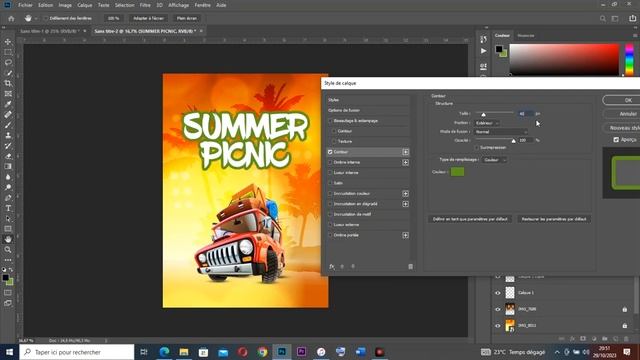Open Microsoft Edge from the taskbar
The height and width of the screenshot is (360, 640).
(164, 352)
